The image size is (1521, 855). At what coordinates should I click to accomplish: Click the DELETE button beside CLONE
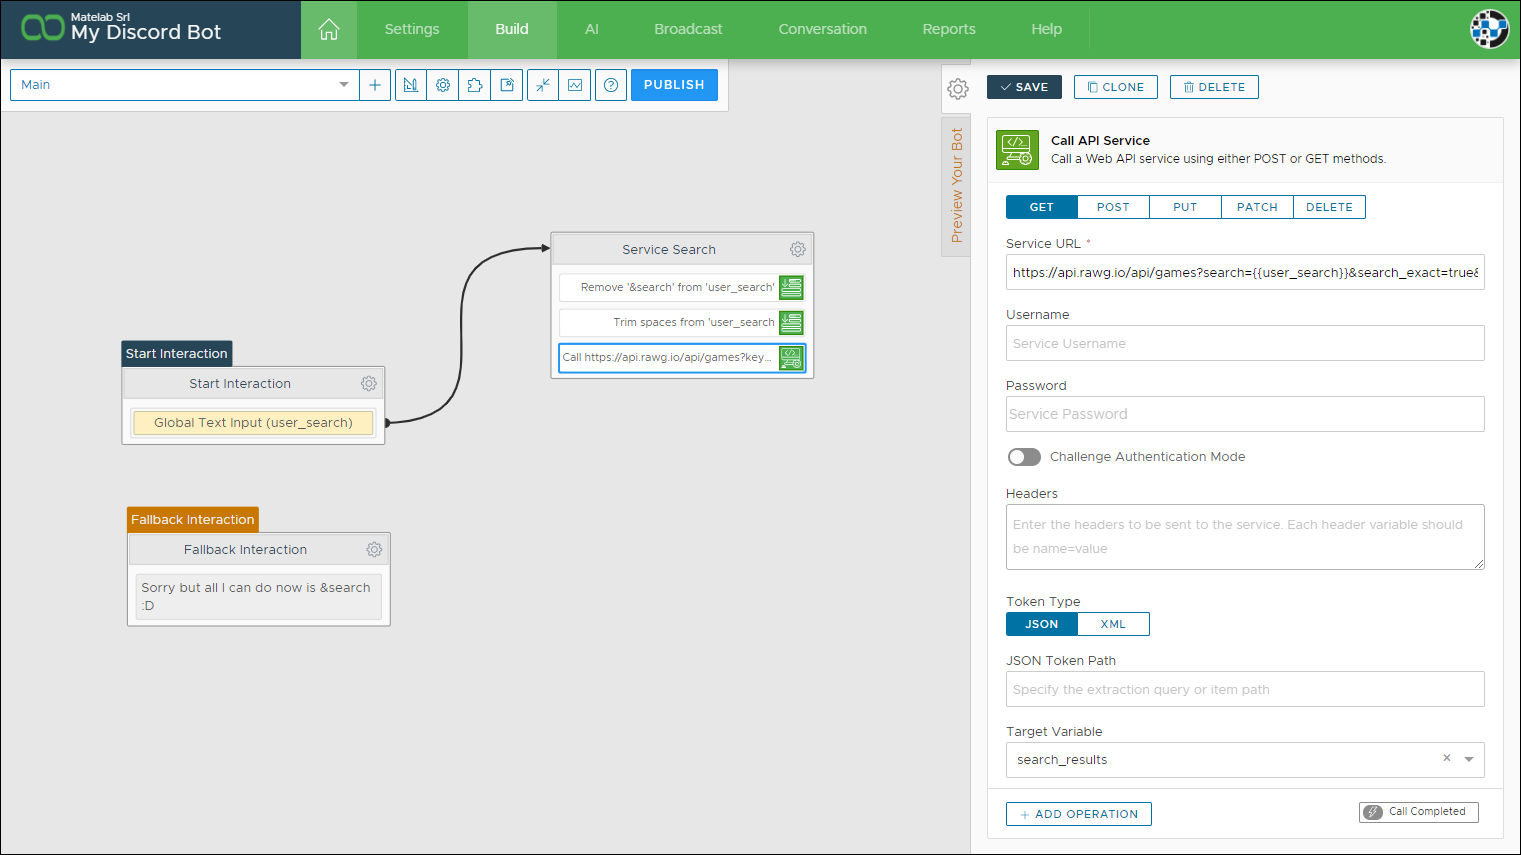[1214, 87]
